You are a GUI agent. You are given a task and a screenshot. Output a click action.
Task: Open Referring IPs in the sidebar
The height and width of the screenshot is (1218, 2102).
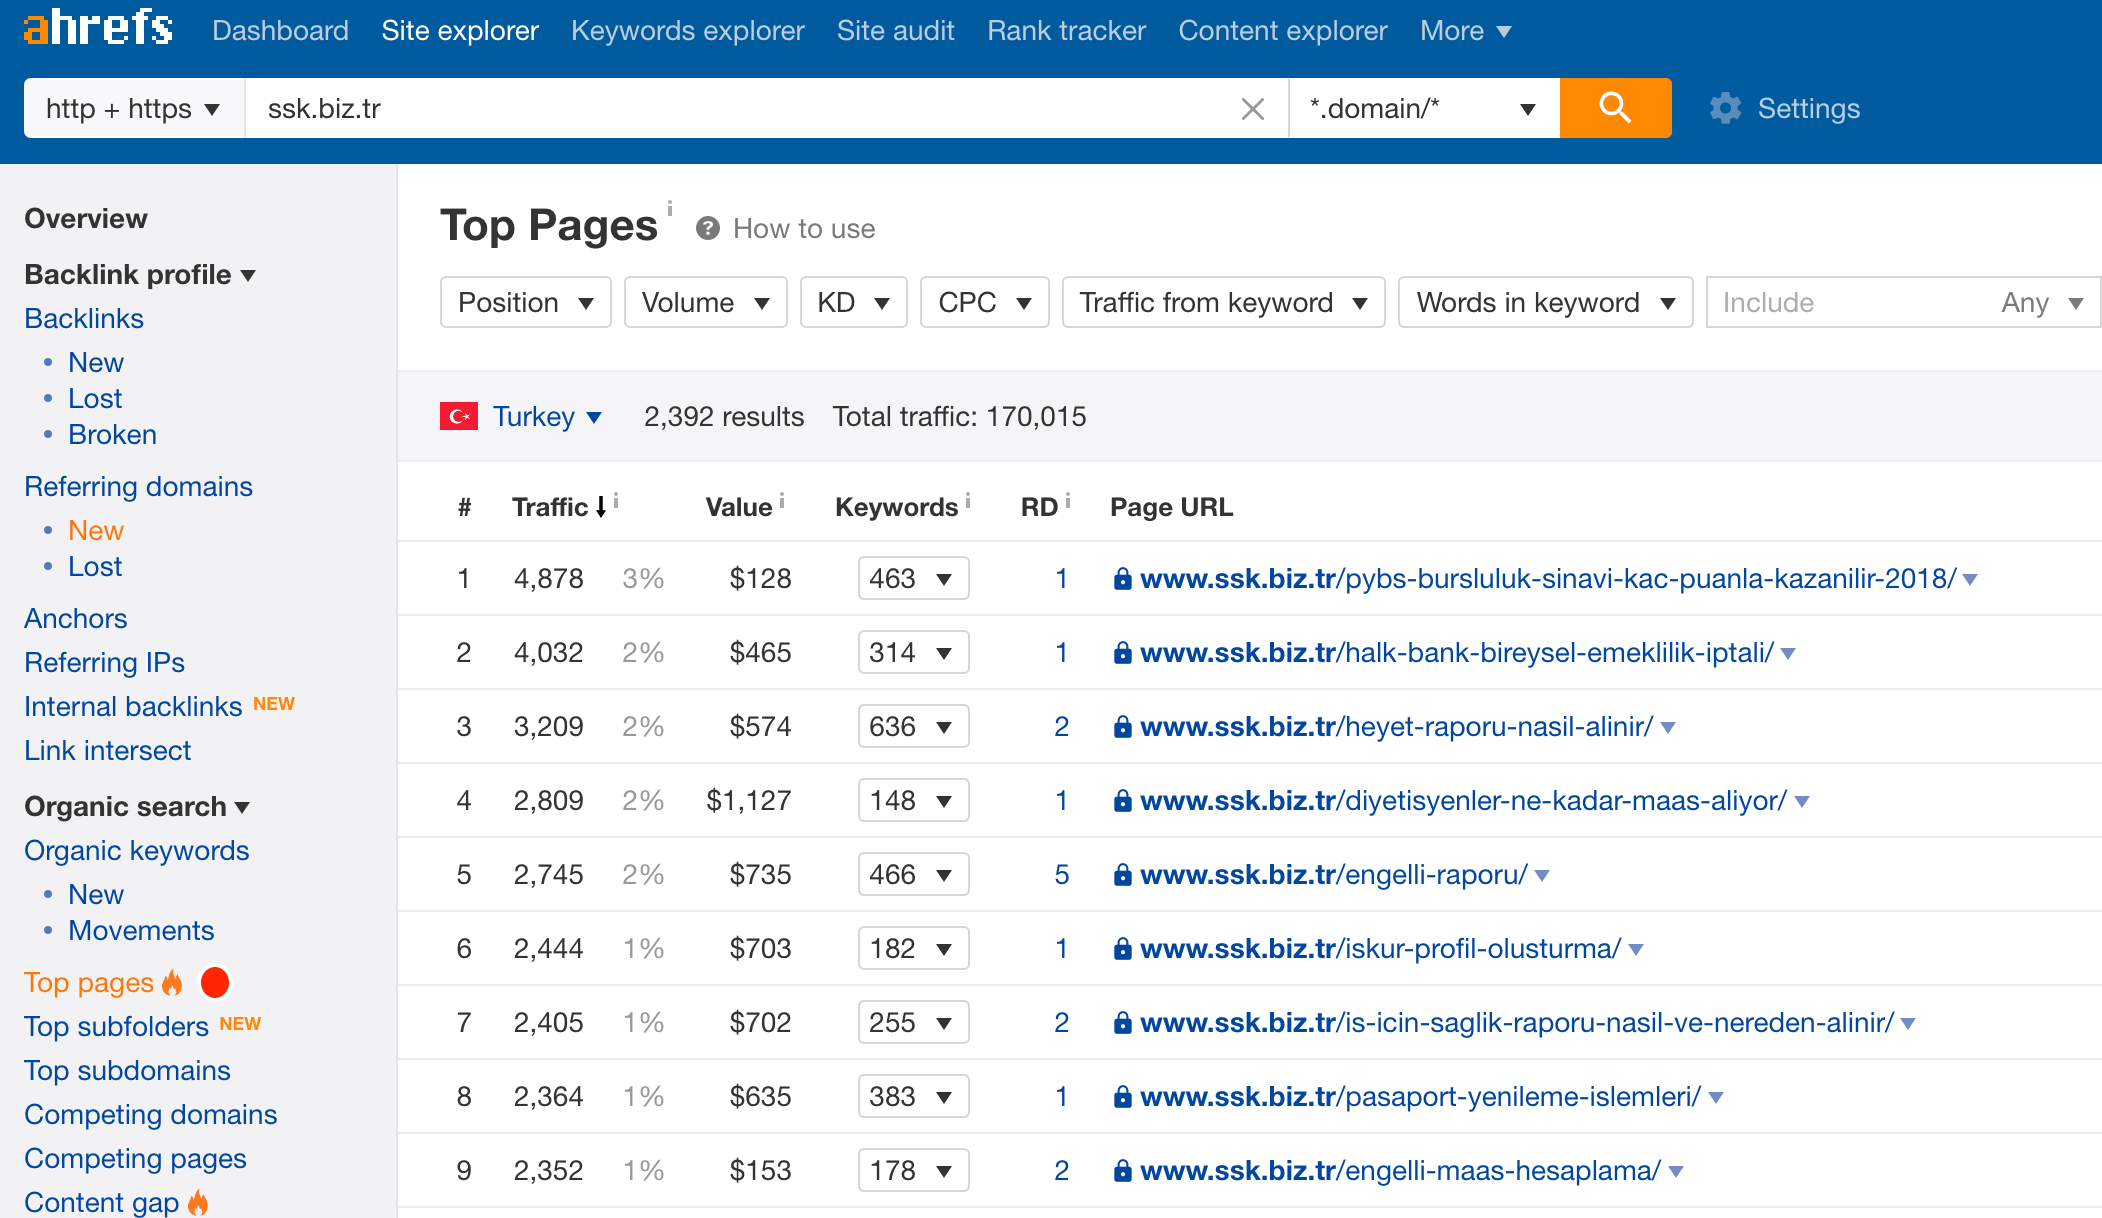pos(104,662)
